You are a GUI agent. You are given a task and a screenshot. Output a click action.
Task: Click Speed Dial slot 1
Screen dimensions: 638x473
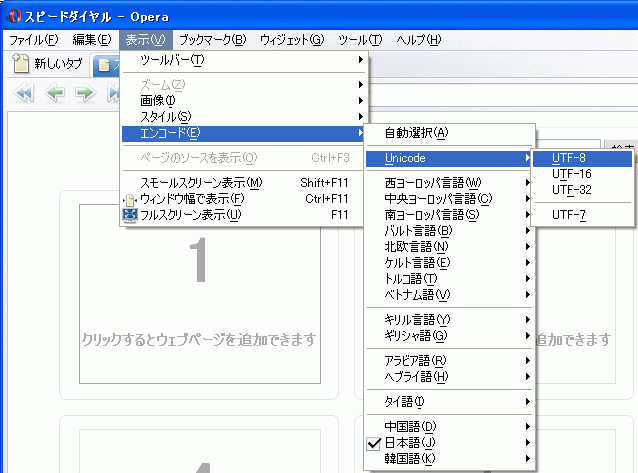[x=200, y=294]
